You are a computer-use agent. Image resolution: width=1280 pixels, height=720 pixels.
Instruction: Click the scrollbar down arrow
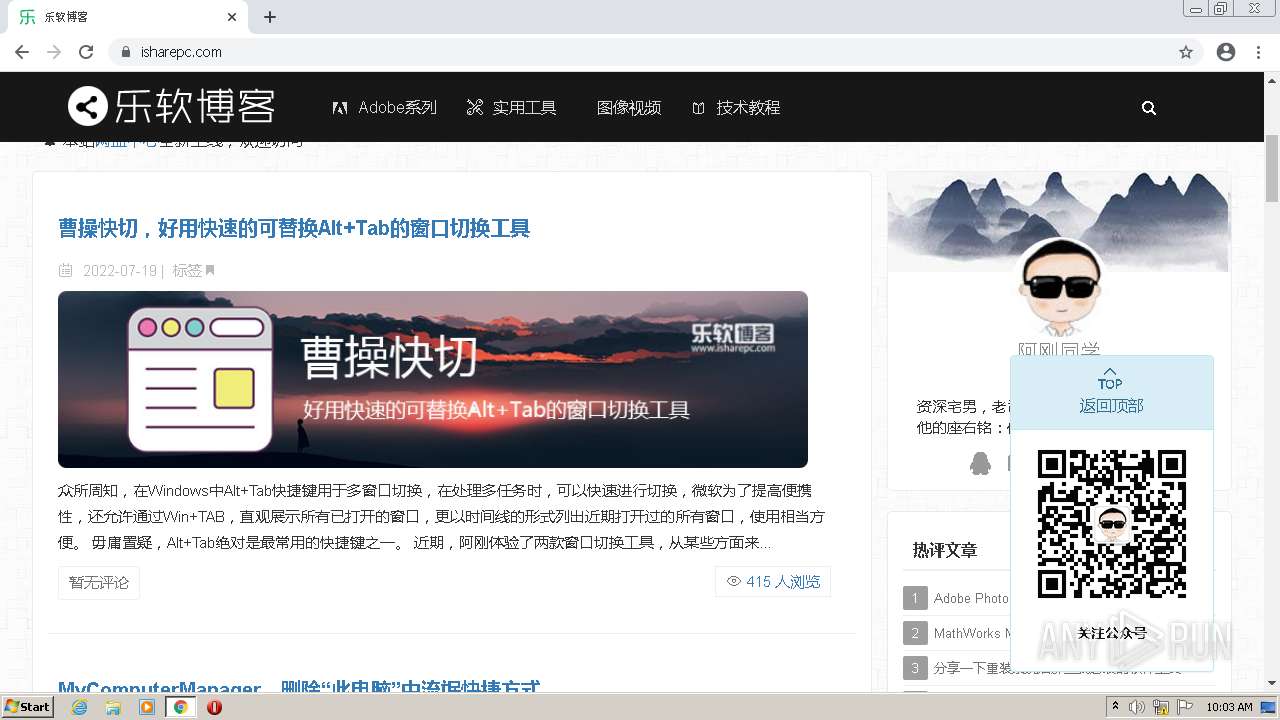click(x=1272, y=684)
